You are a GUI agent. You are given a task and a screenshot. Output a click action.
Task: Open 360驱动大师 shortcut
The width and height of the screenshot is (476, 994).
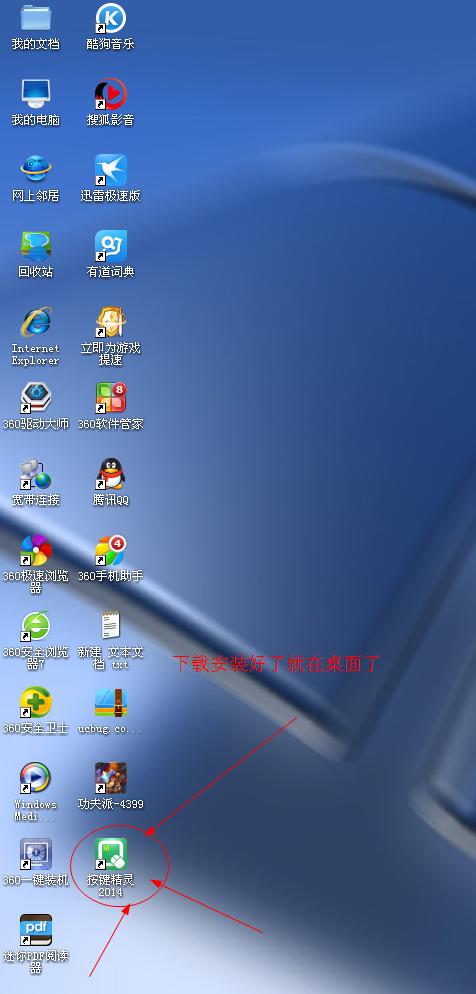click(35, 398)
